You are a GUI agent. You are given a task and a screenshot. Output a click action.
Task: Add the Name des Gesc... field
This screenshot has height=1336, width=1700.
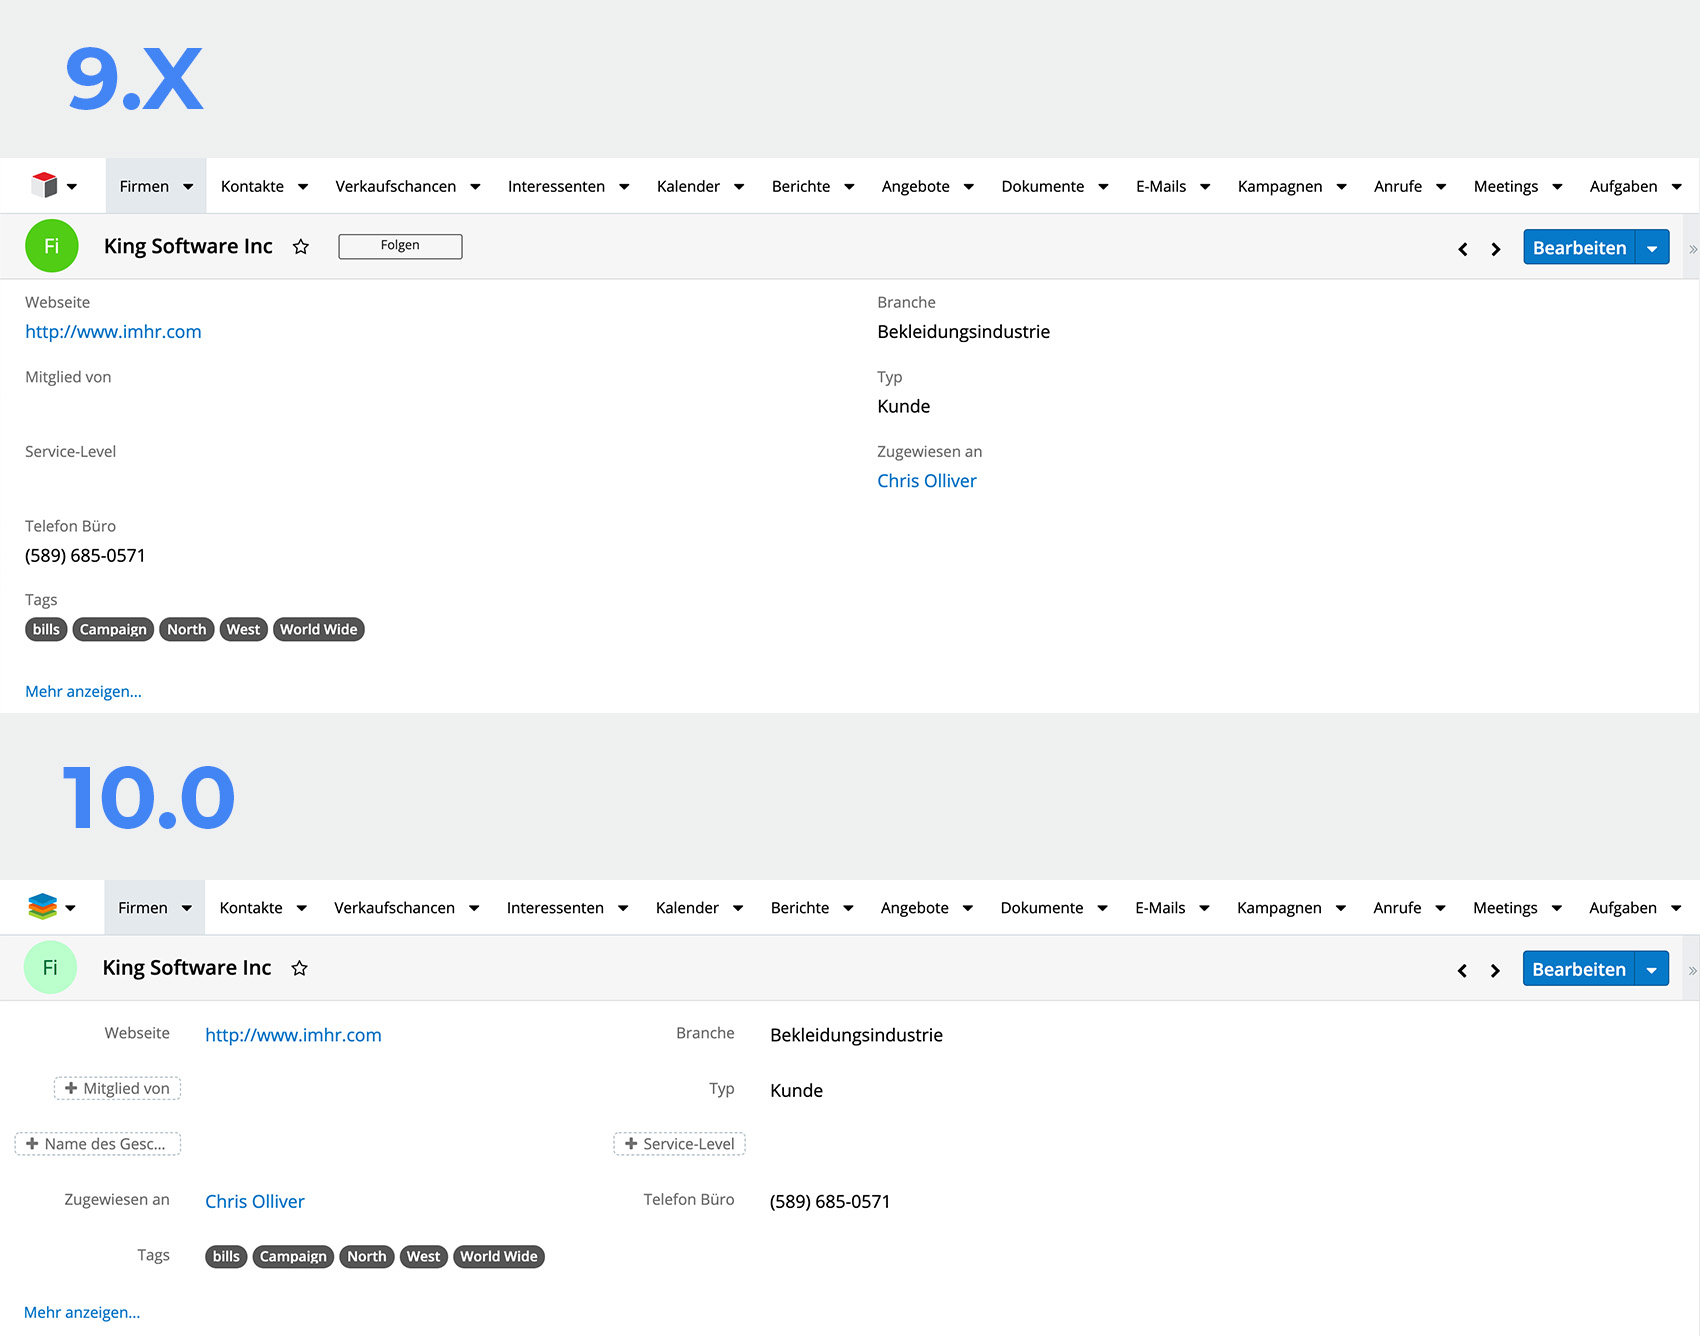click(x=97, y=1144)
